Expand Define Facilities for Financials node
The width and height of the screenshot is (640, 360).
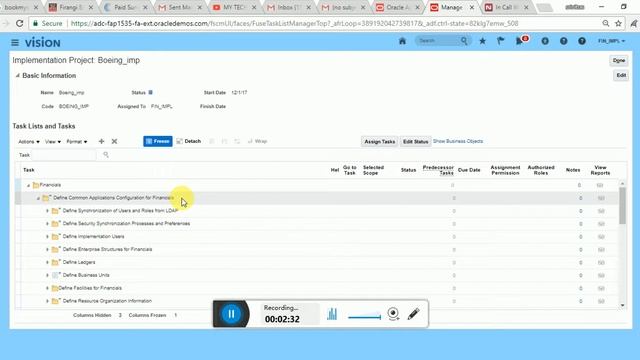pos(47,288)
